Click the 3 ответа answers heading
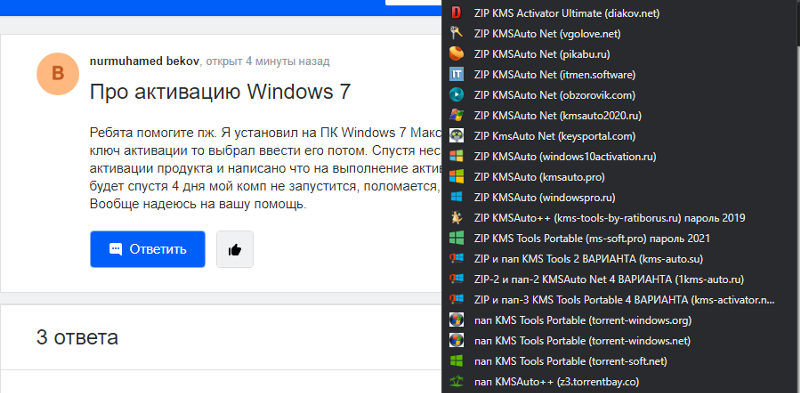 77,337
